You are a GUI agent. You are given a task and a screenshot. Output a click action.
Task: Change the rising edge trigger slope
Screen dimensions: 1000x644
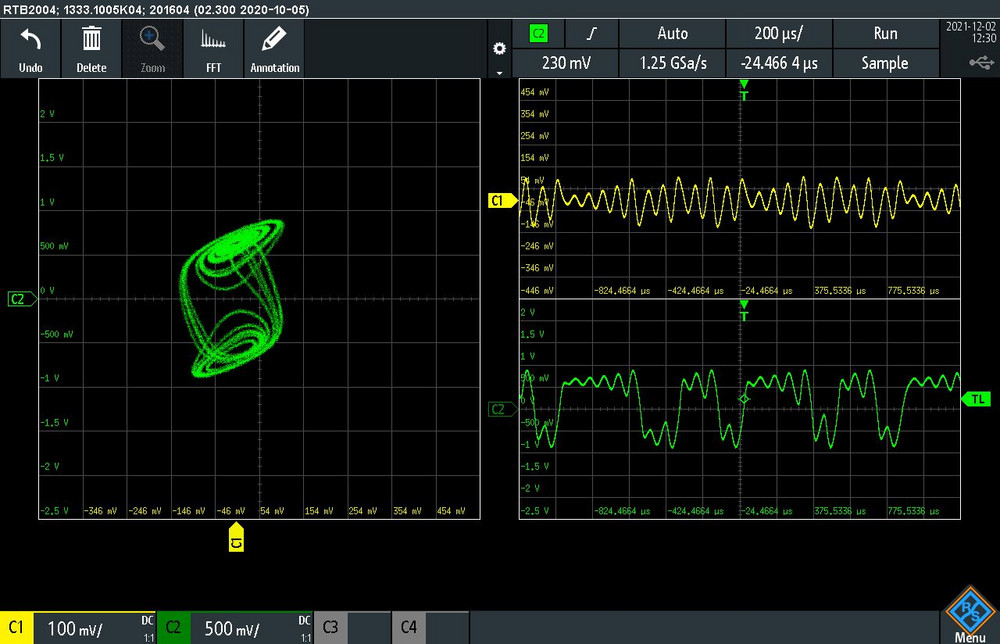(591, 34)
